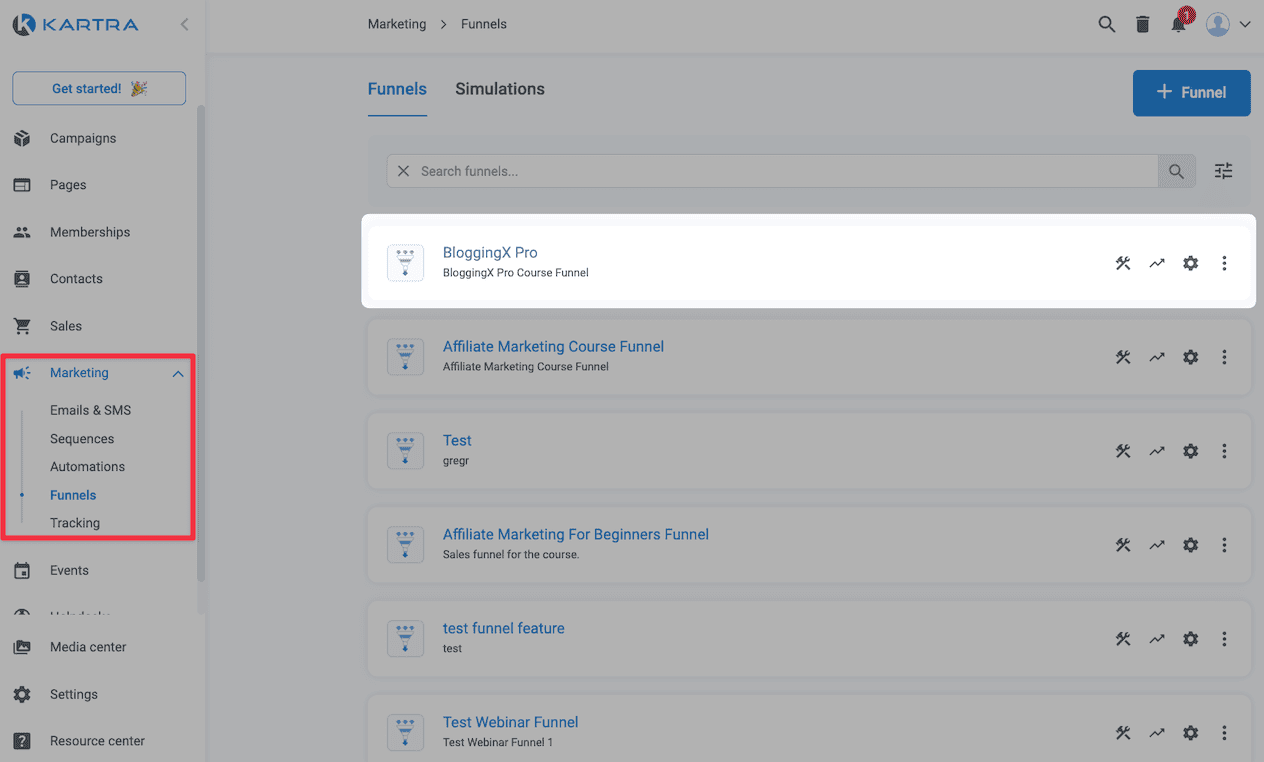The width and height of the screenshot is (1264, 762).
Task: Open builder tools for BloggingX Pro funnel
Action: (1123, 263)
